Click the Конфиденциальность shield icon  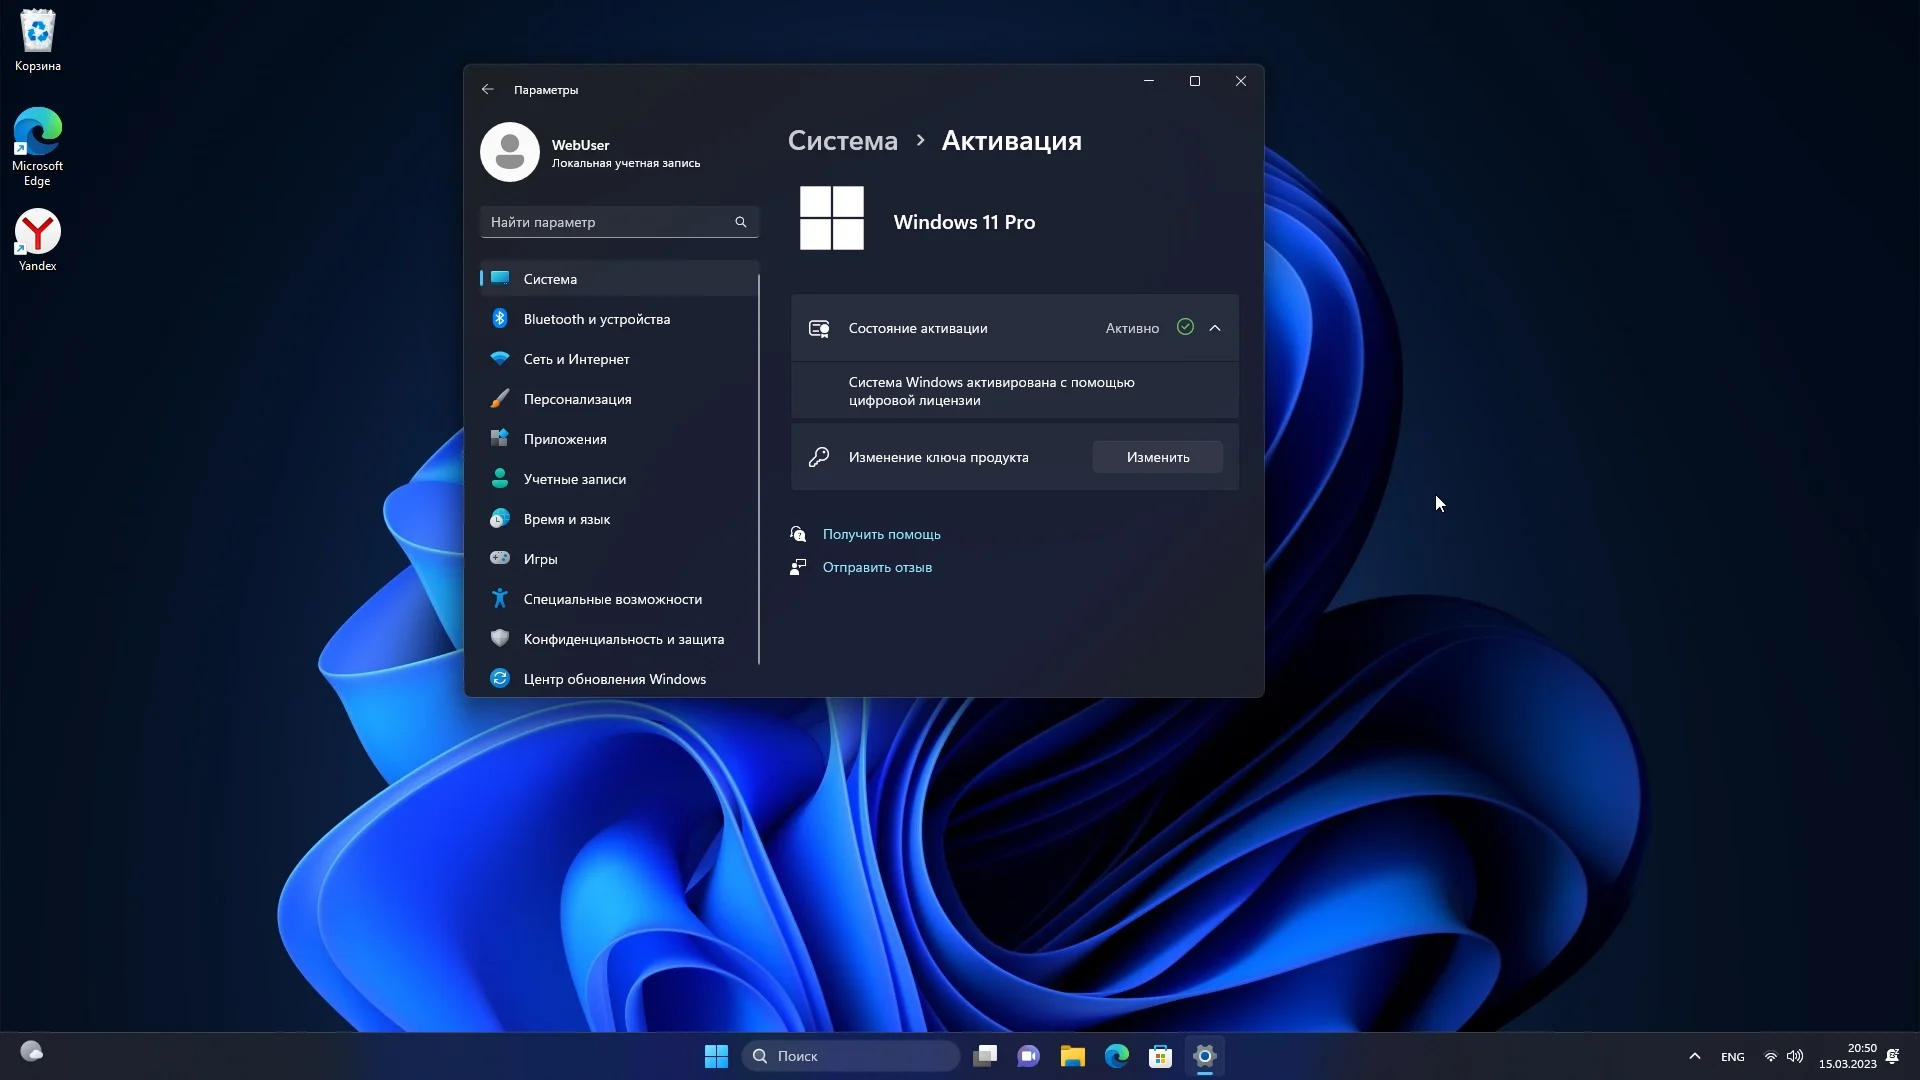point(500,639)
